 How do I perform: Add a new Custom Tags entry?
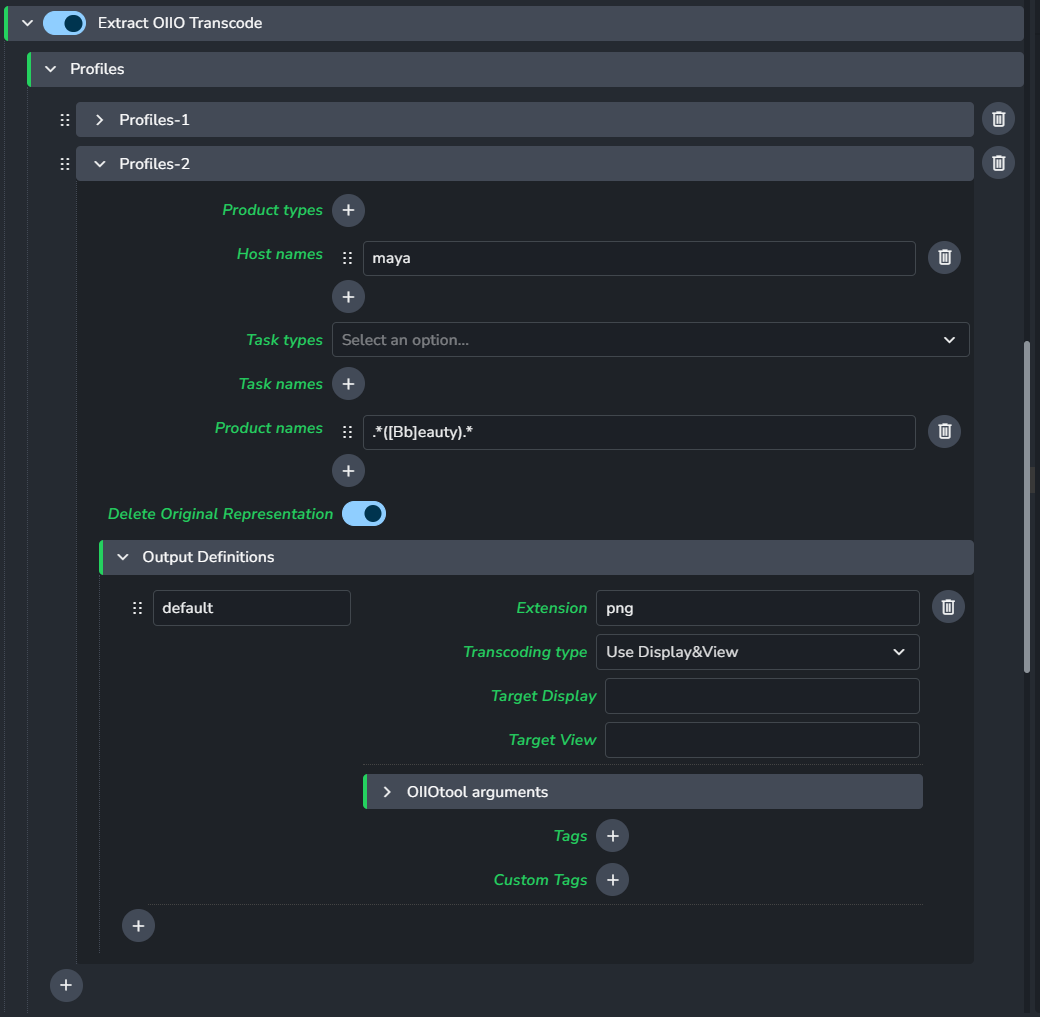612,880
